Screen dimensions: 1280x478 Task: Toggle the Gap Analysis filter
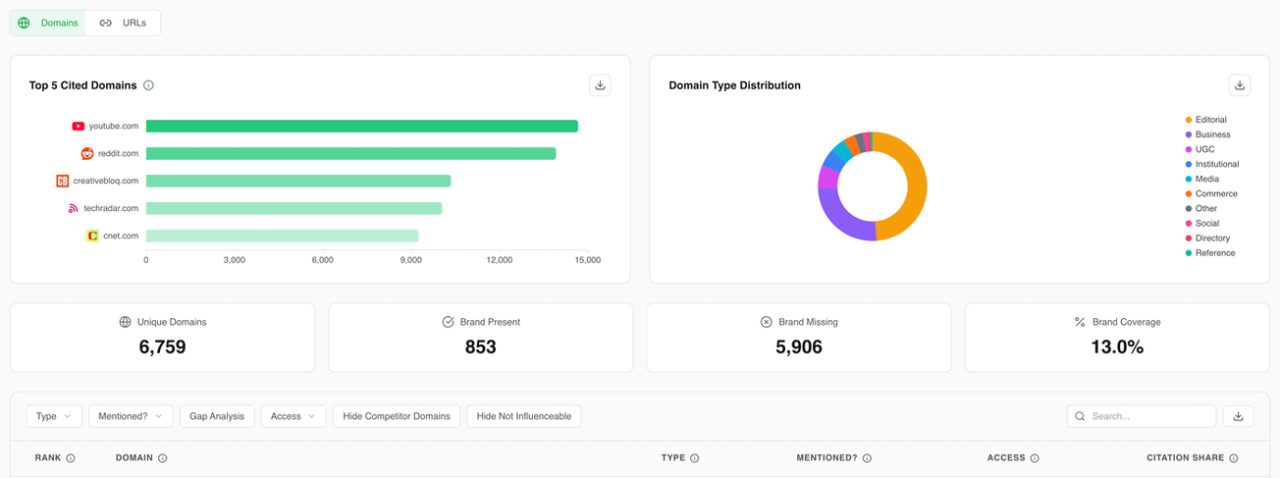(217, 416)
